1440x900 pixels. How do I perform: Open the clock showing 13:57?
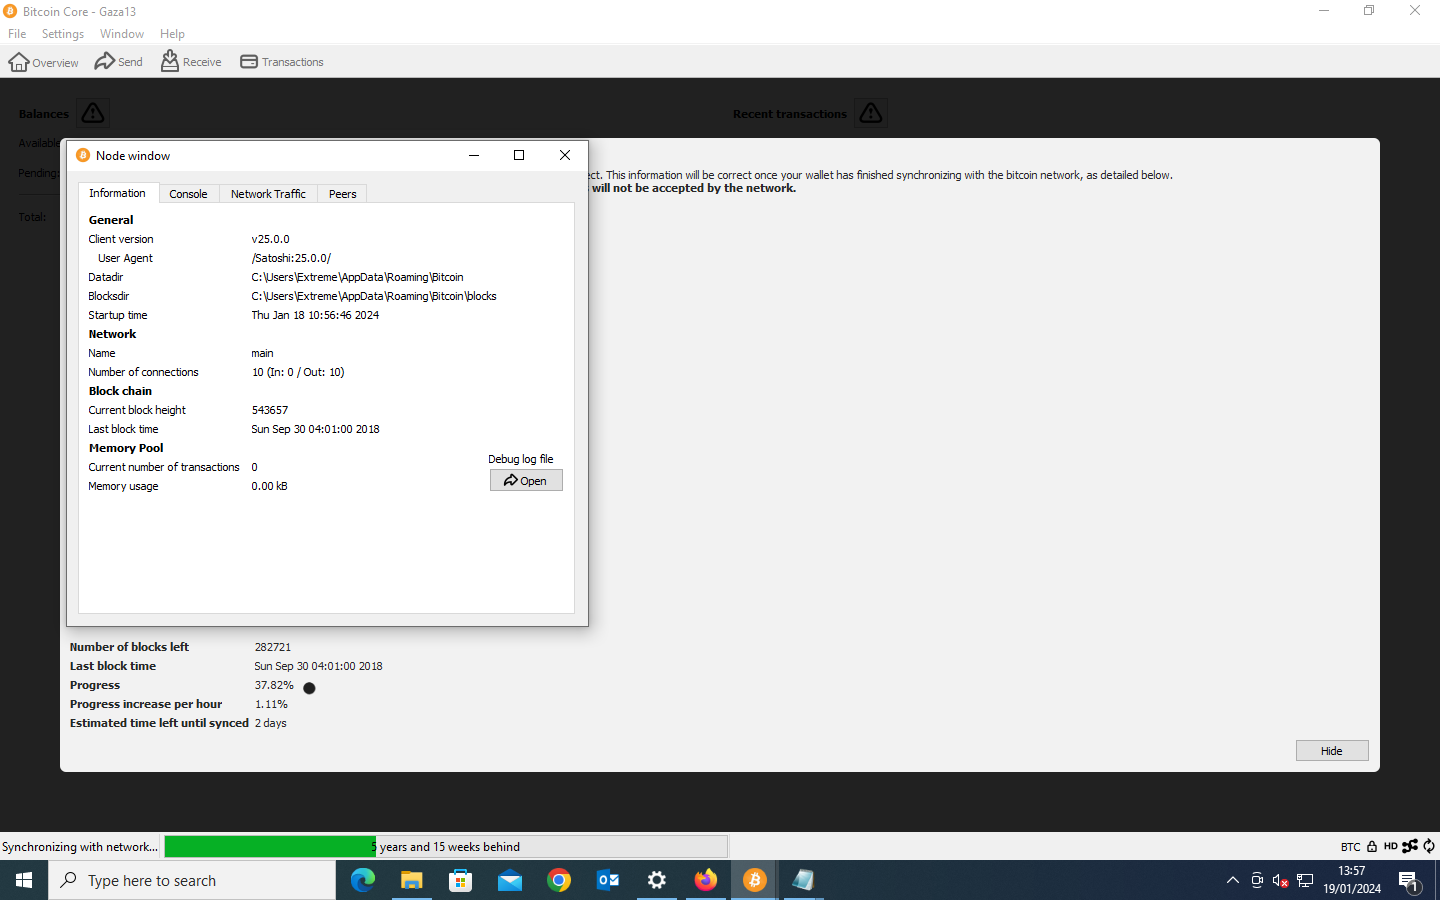point(1352,880)
